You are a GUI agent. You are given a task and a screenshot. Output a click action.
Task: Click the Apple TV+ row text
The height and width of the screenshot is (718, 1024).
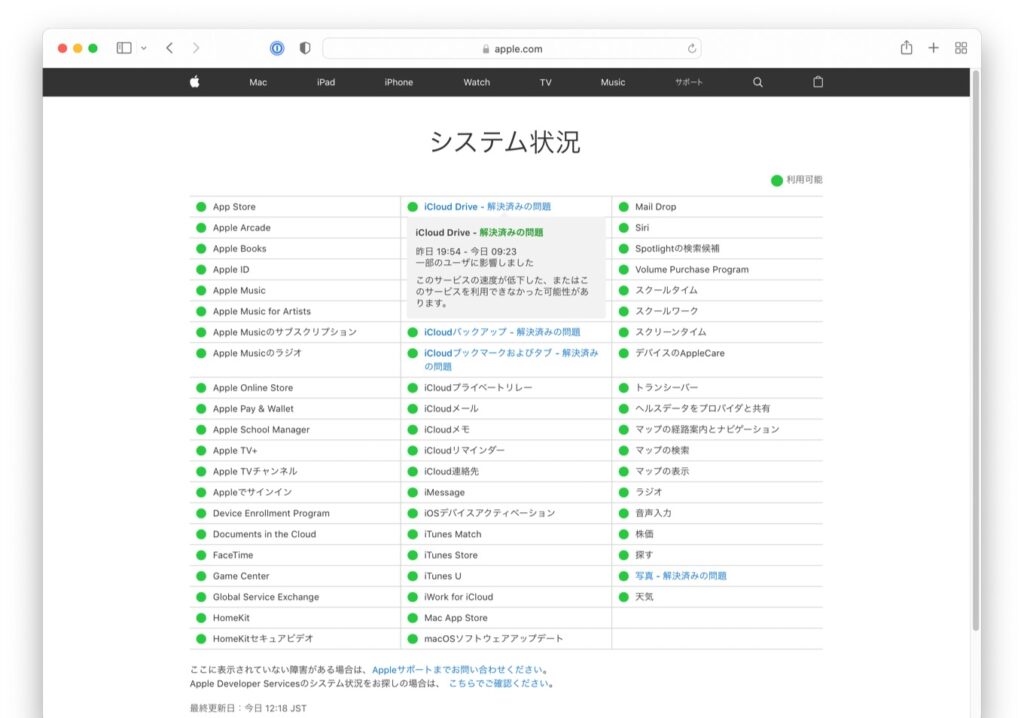point(235,450)
